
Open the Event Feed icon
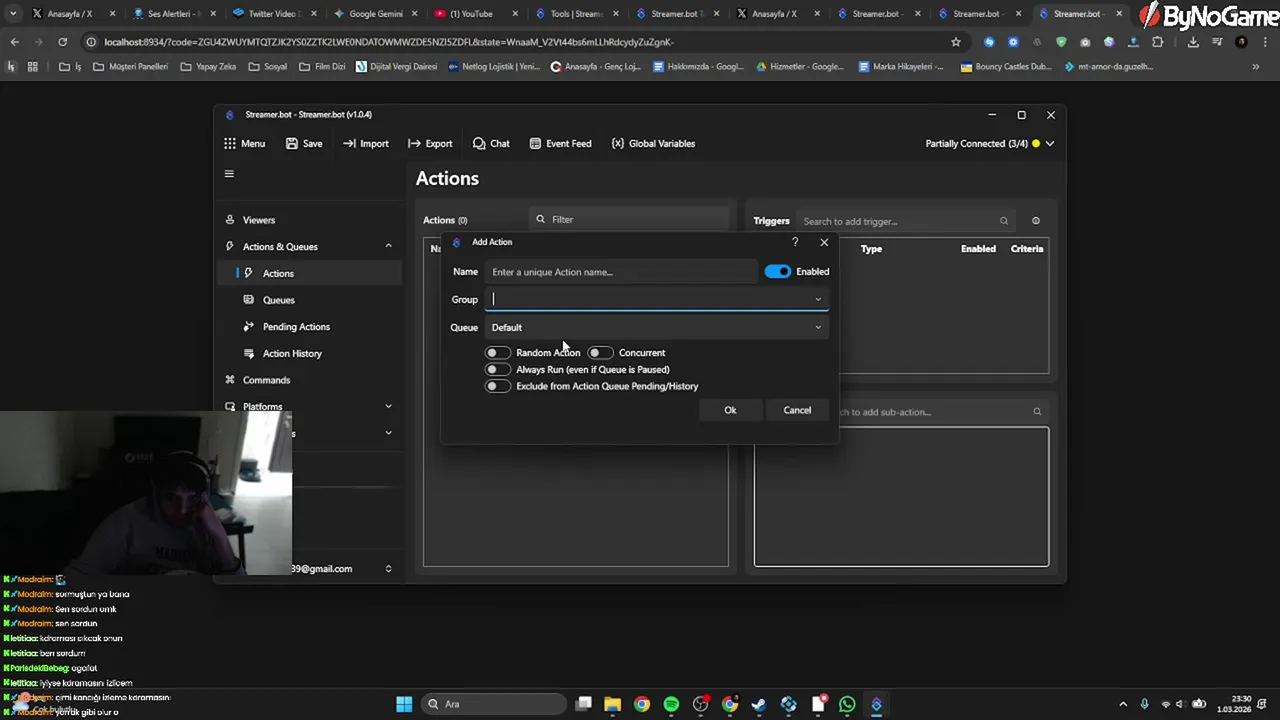click(x=535, y=143)
